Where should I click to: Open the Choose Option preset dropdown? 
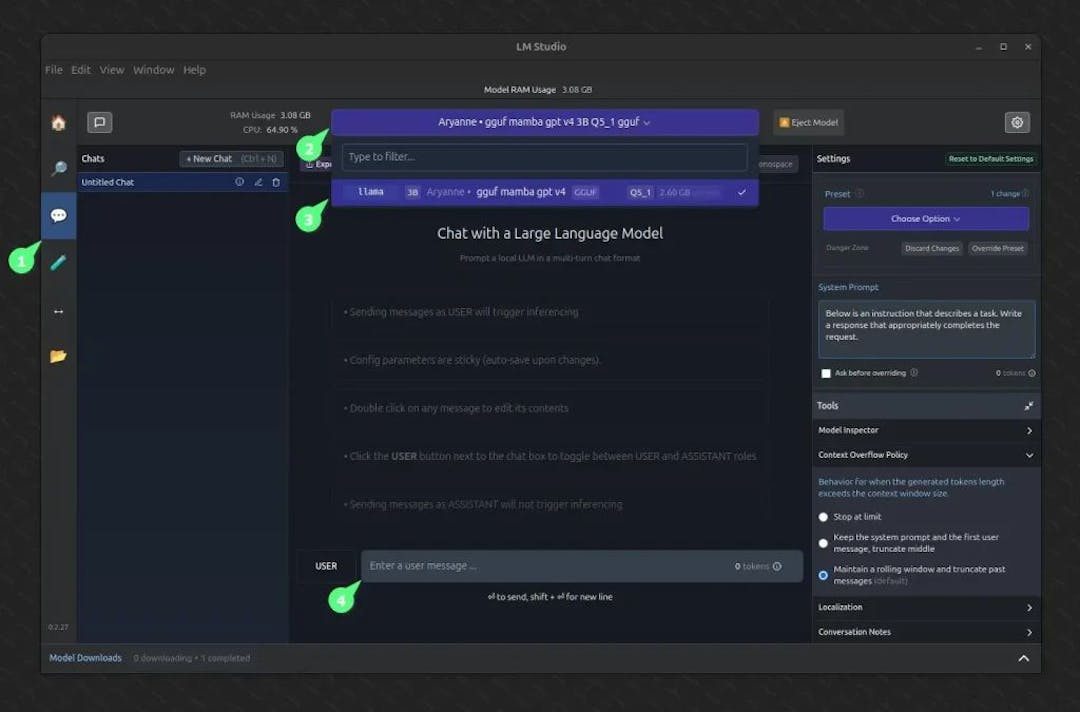[x=925, y=219]
